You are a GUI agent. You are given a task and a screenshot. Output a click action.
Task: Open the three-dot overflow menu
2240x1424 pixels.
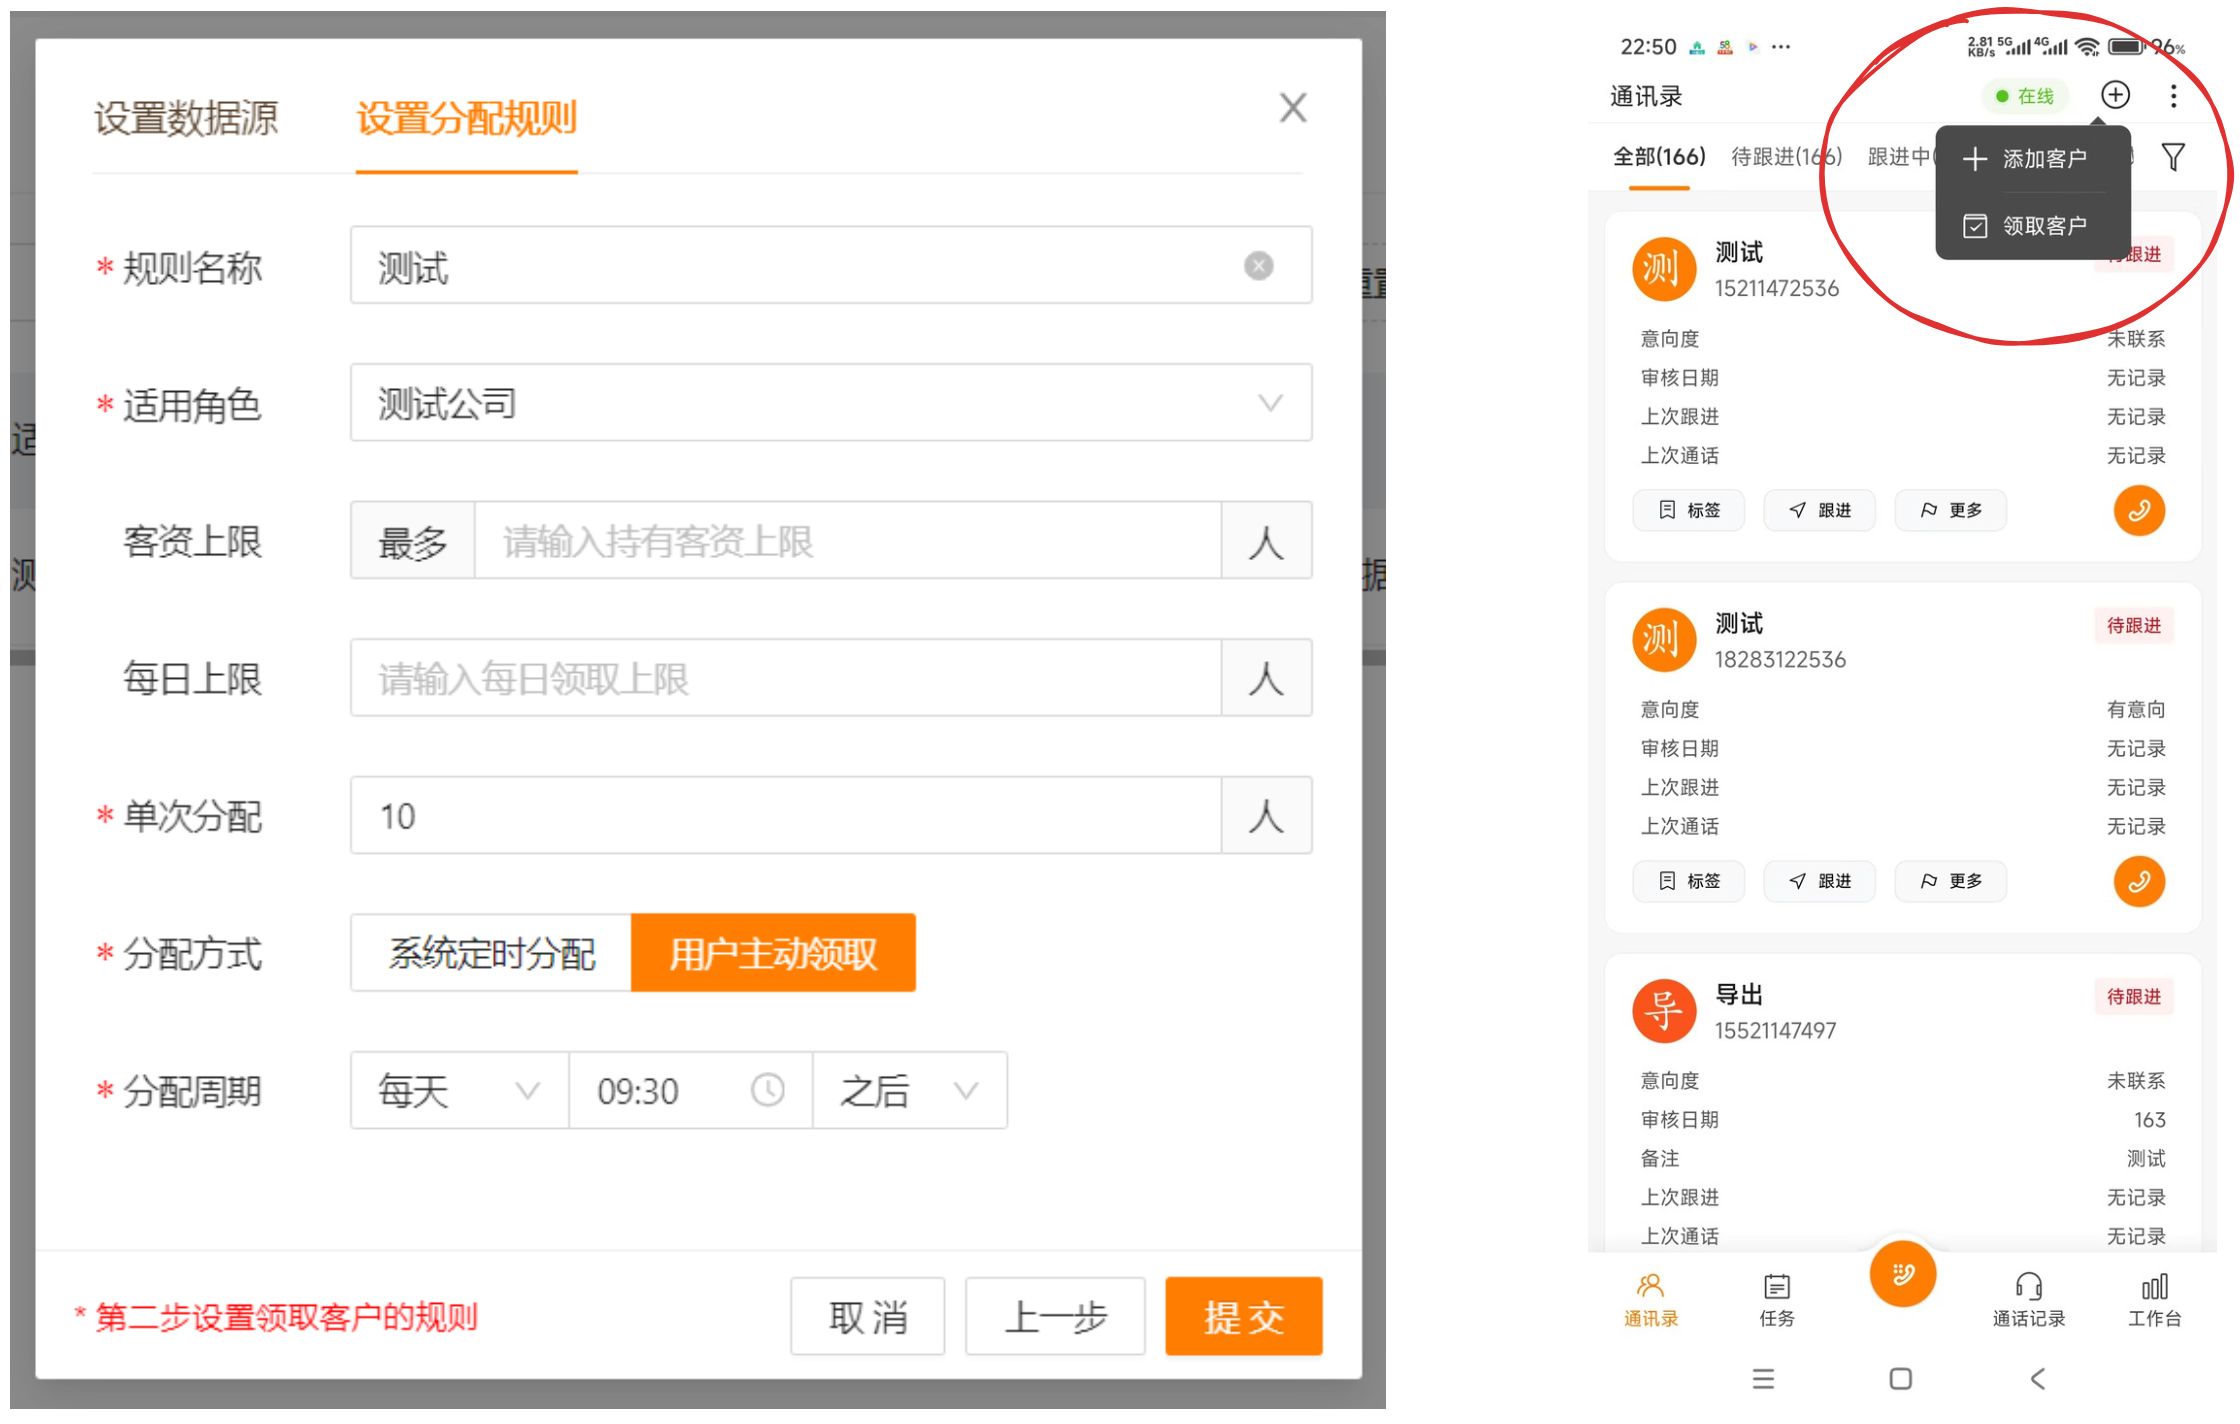(2174, 95)
